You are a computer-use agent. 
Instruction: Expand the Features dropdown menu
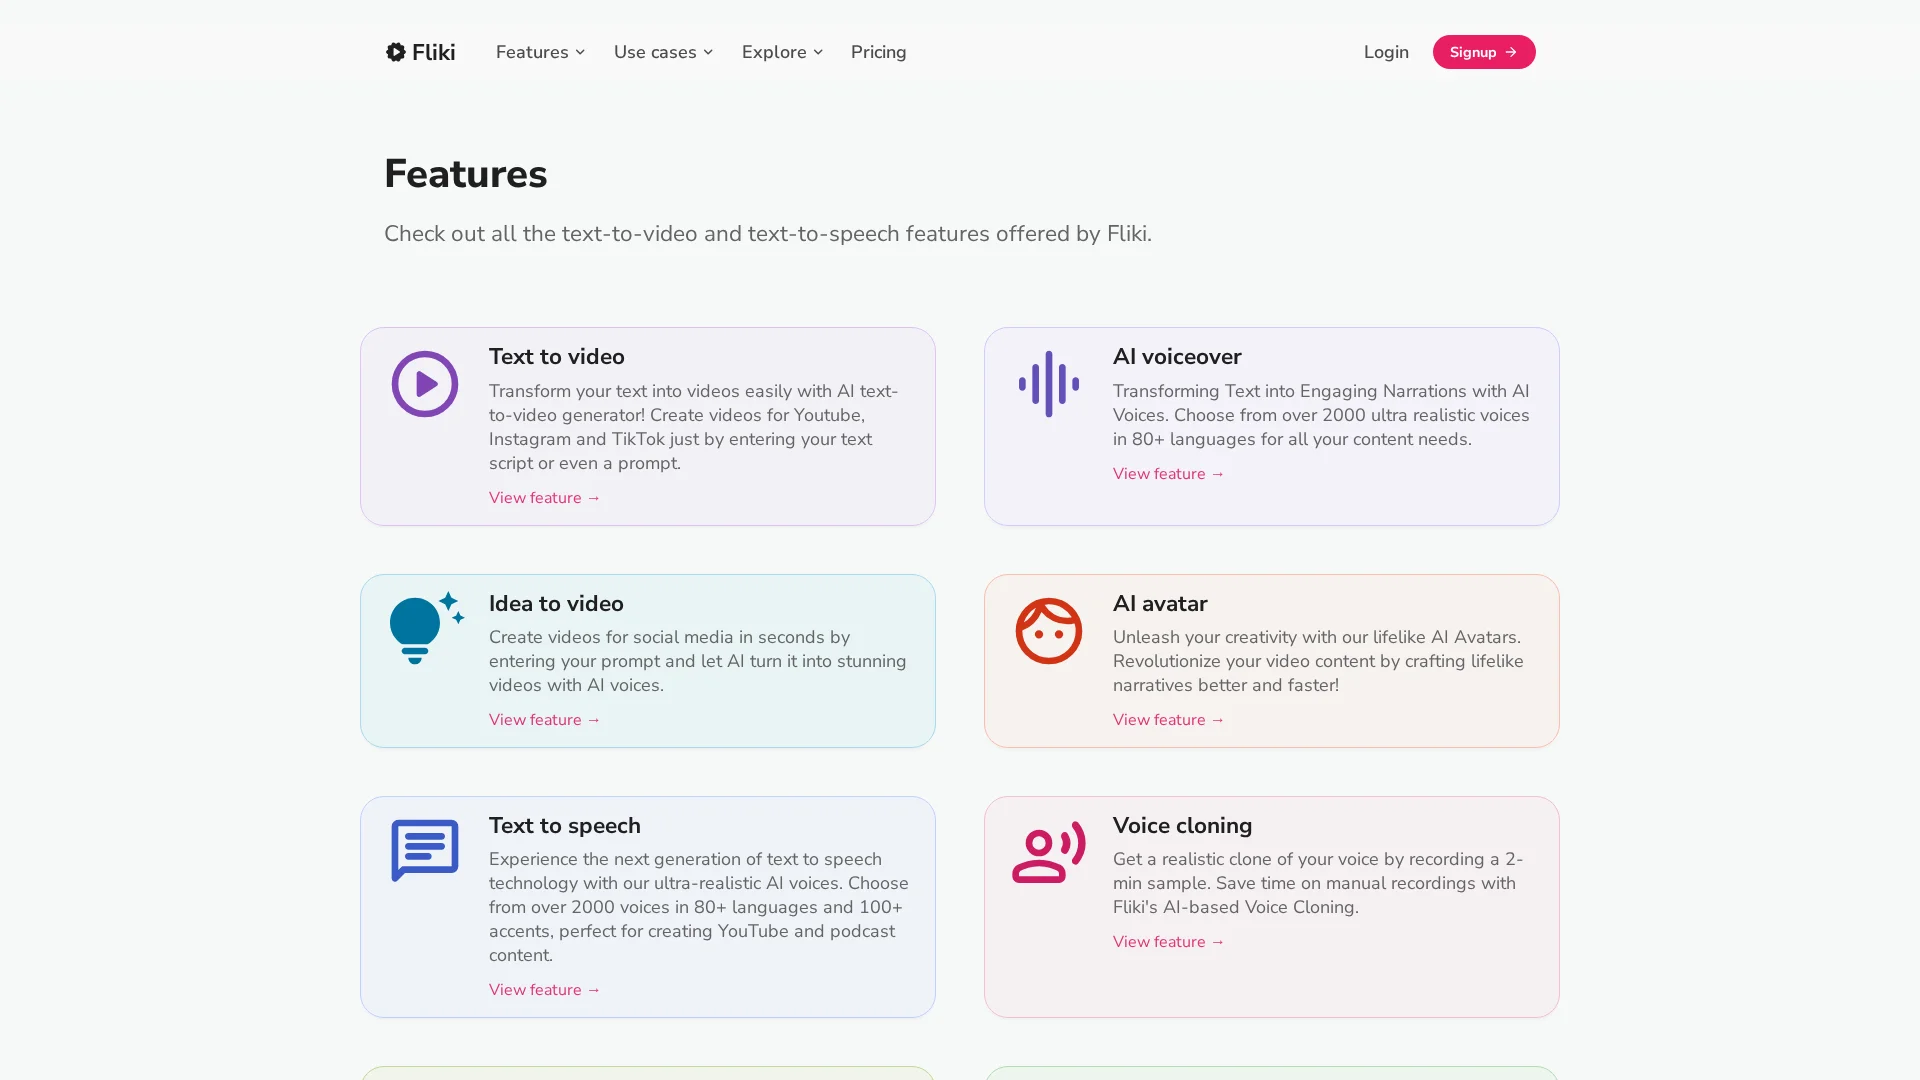540,52
